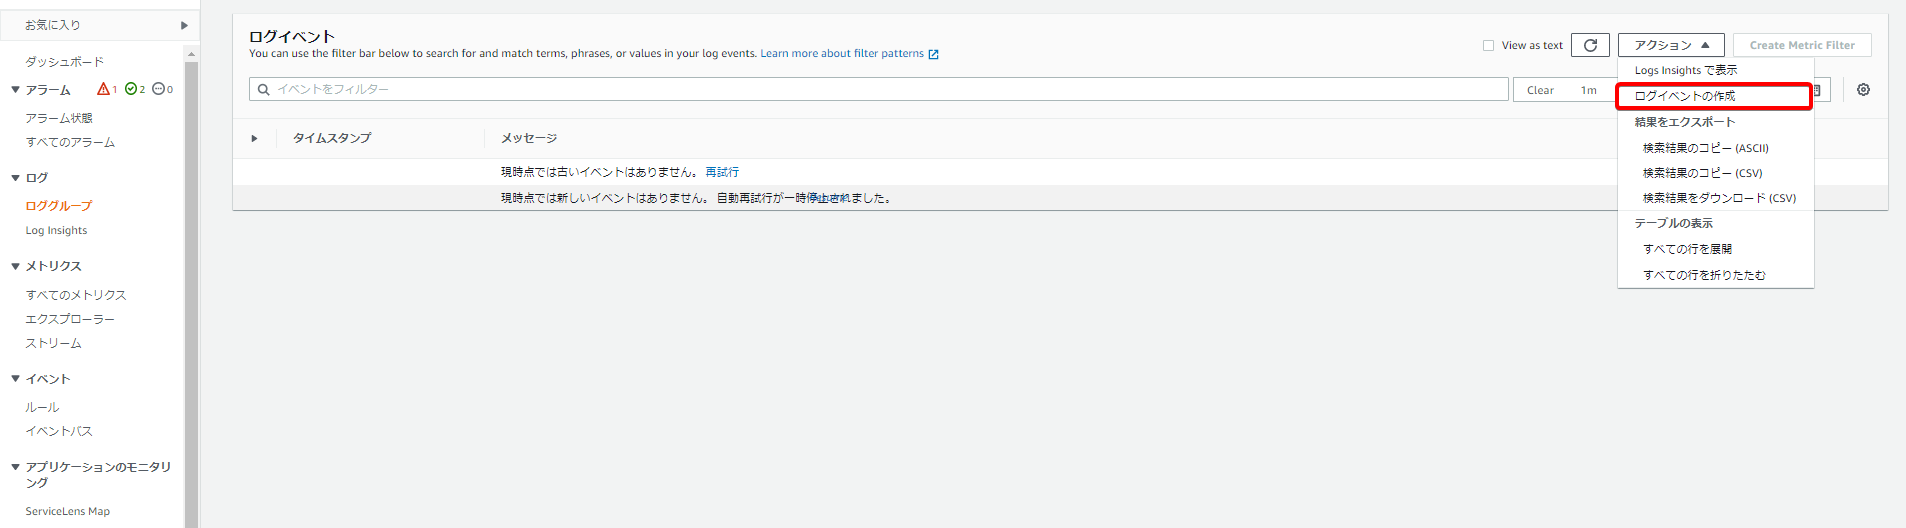Select the 1m time range button
The height and width of the screenshot is (528, 1906).
(1588, 90)
